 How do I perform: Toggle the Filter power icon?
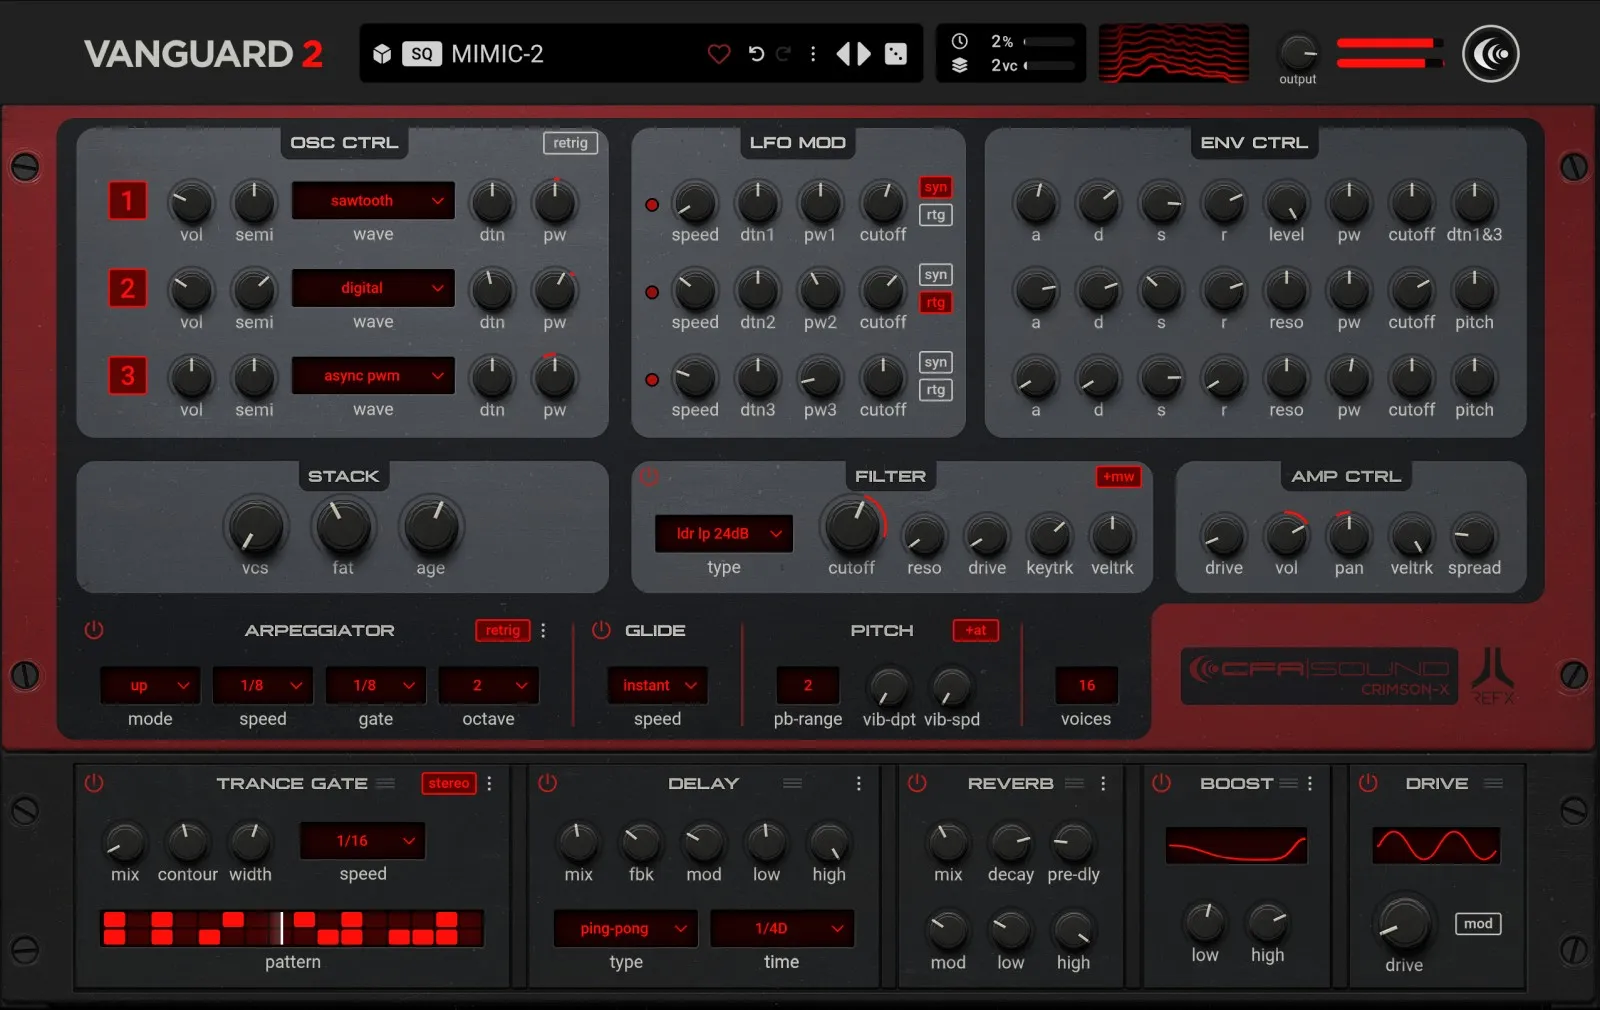click(649, 477)
